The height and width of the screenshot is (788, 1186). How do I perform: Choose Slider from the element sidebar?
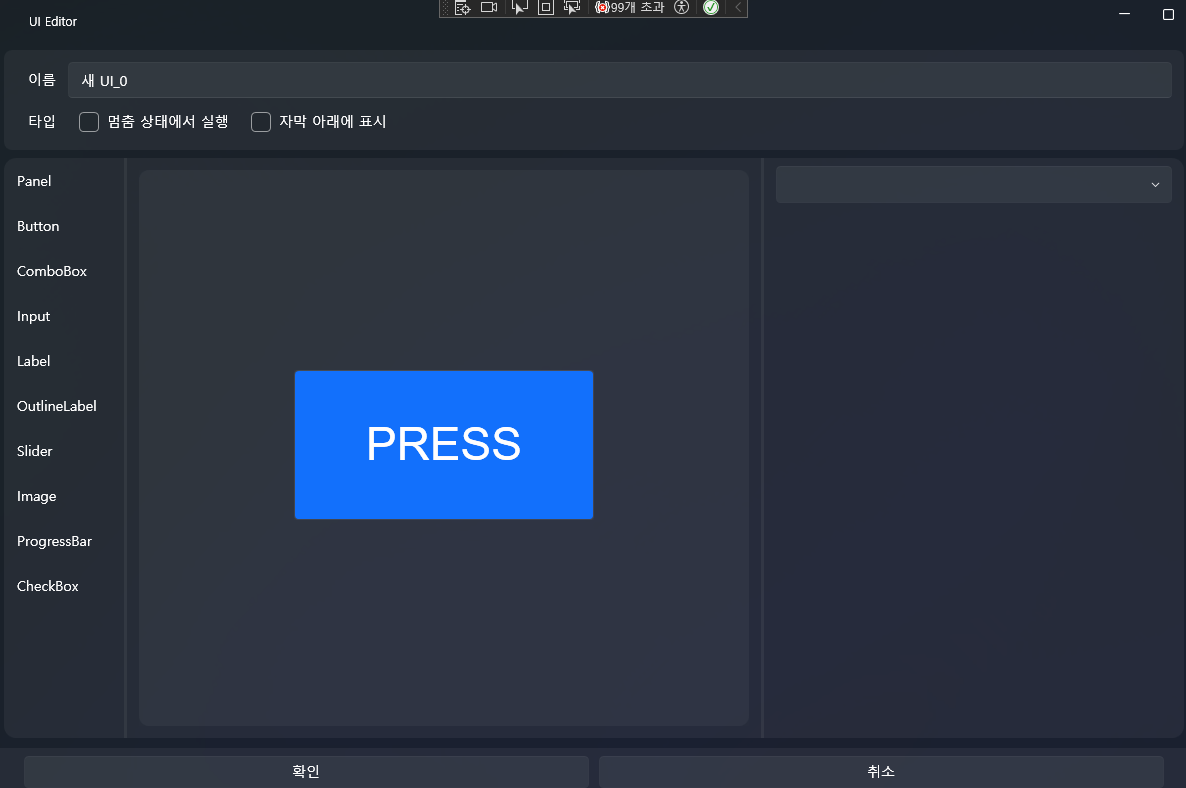pyautogui.click(x=34, y=451)
